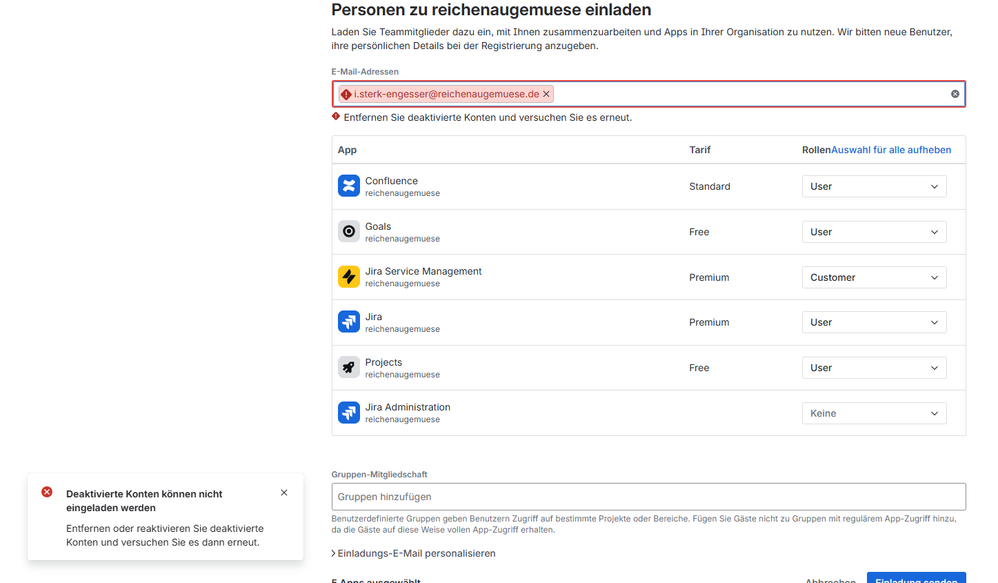Expand Einladungs-E-Mail personalisieren
The image size is (998, 583).
click(x=413, y=553)
